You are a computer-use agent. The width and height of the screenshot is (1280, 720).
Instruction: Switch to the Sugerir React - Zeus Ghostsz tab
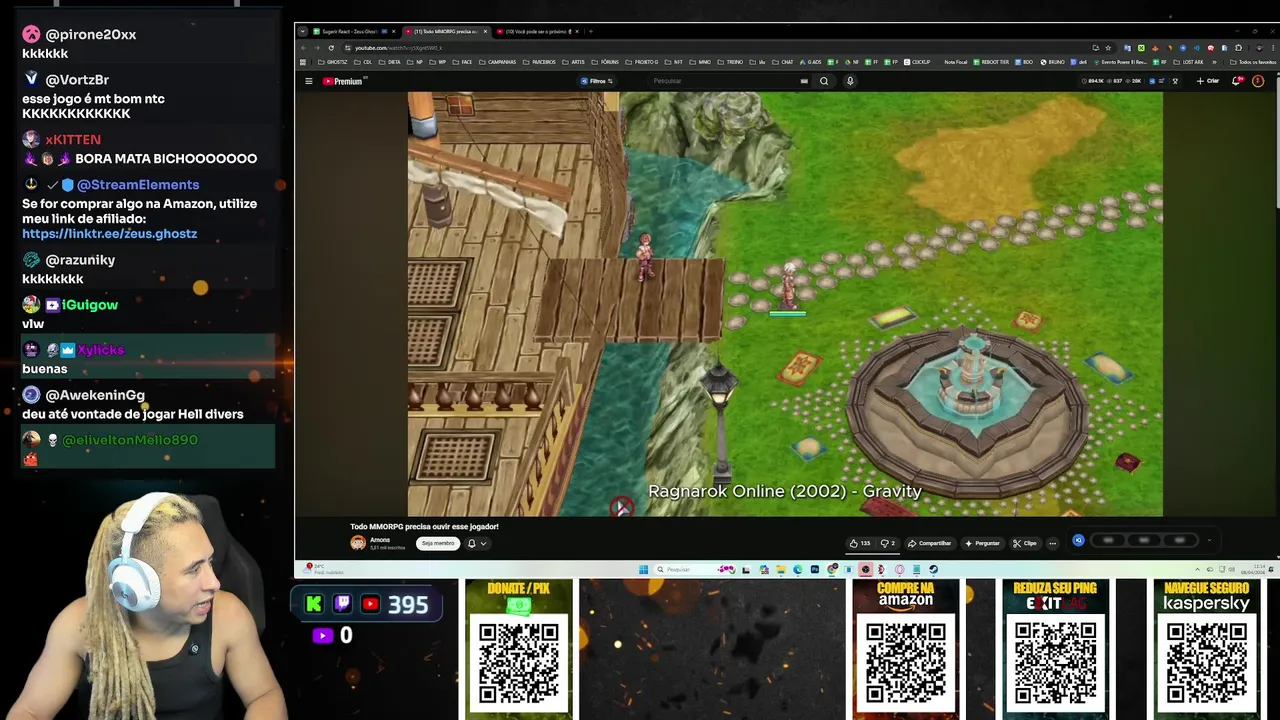click(350, 31)
